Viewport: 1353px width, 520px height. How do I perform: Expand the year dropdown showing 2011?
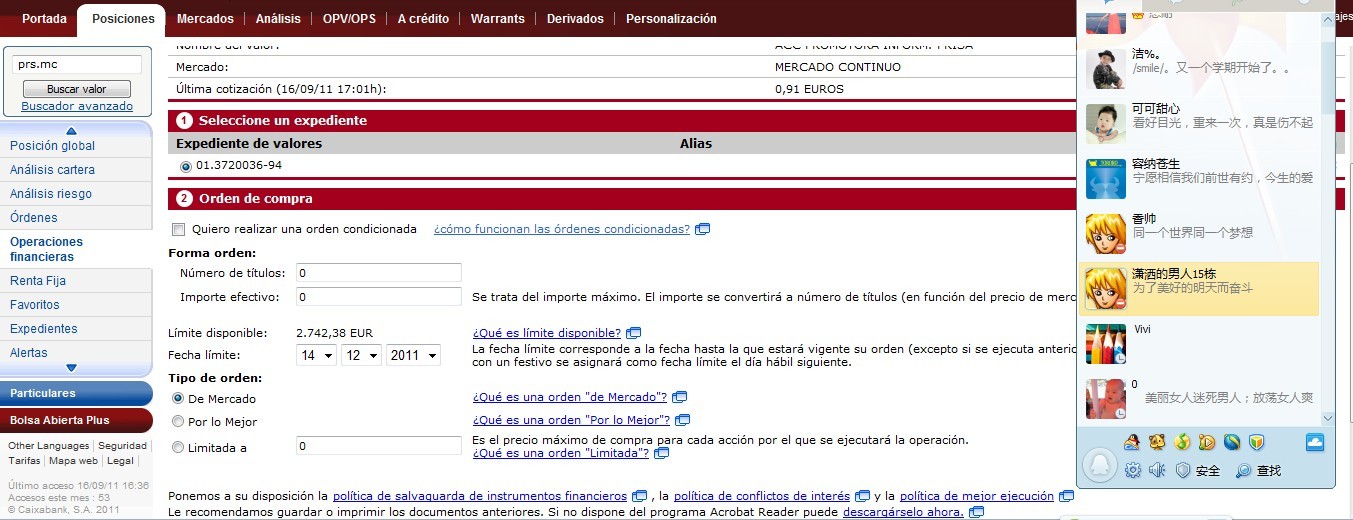coord(413,355)
